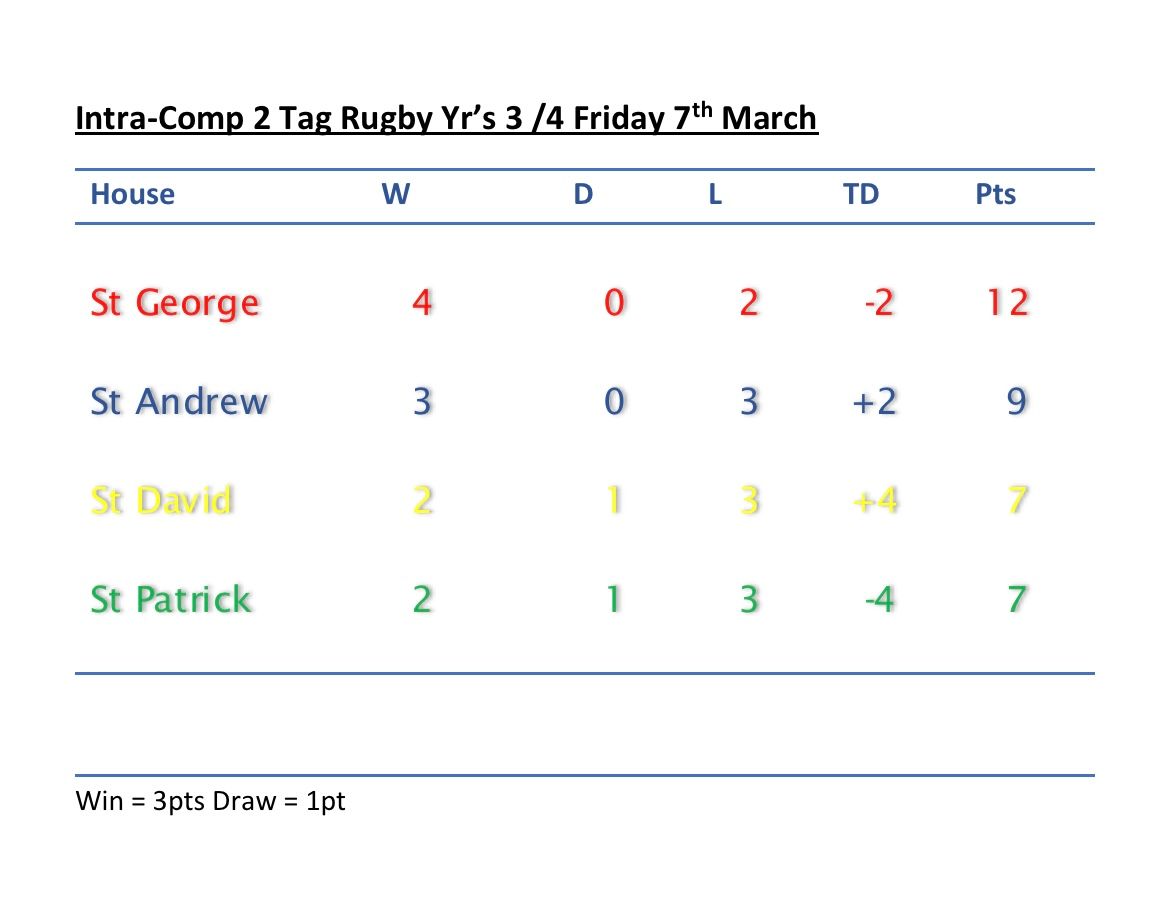
Task: Click St Andrew's points total of 9
Action: pos(1016,402)
